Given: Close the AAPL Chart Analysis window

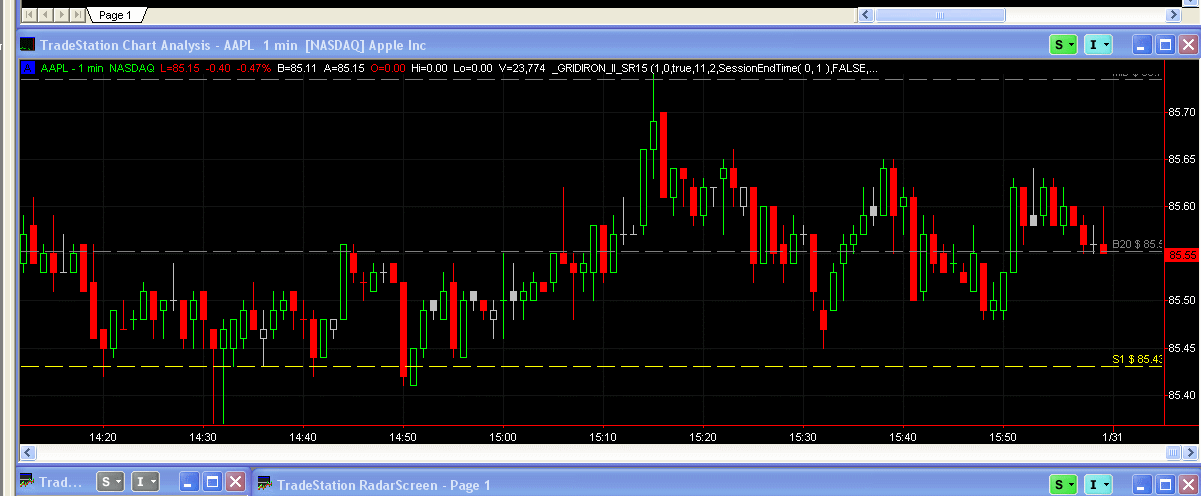Looking at the screenshot, I should point(1187,45).
